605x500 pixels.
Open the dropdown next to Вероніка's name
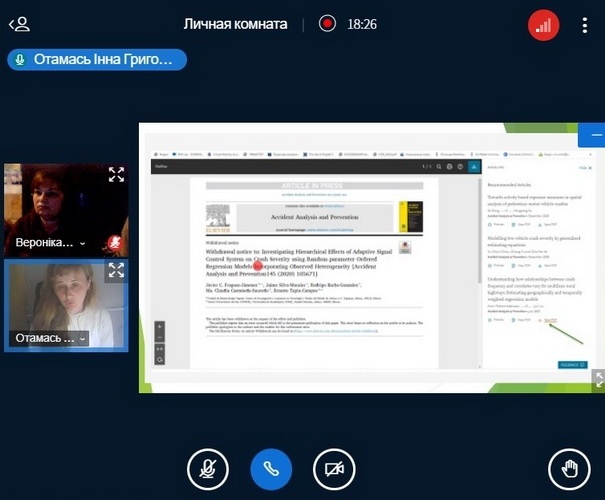tap(83, 243)
